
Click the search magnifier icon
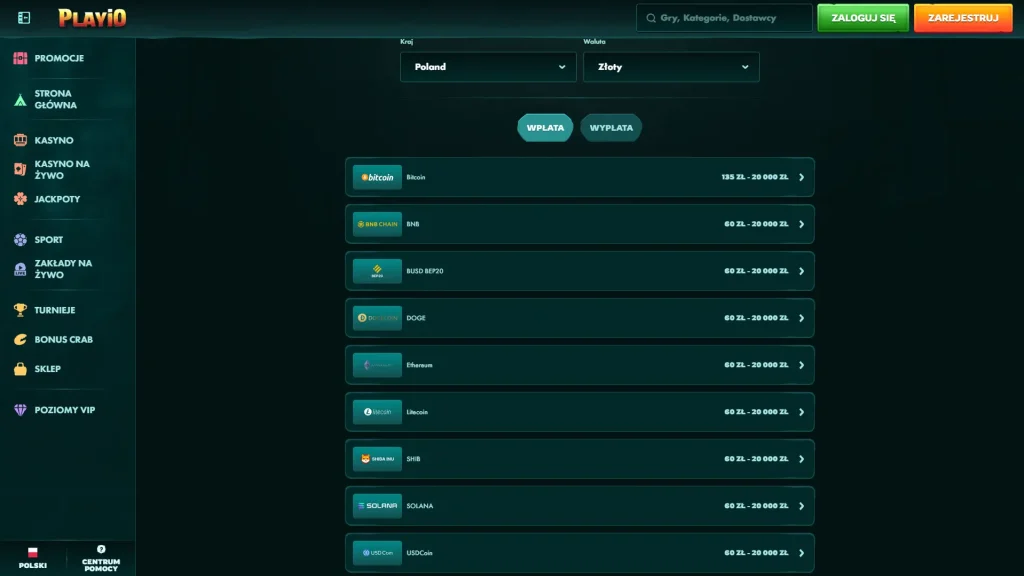pos(651,18)
